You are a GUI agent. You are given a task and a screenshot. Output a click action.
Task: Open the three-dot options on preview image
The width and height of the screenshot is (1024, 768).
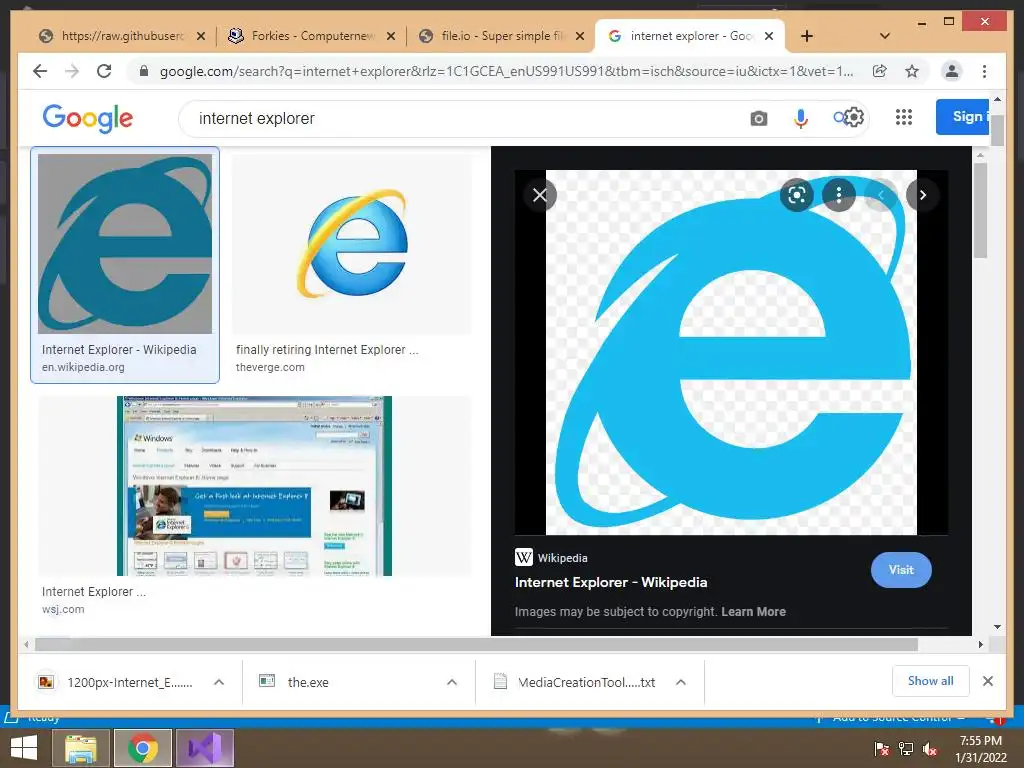[839, 195]
